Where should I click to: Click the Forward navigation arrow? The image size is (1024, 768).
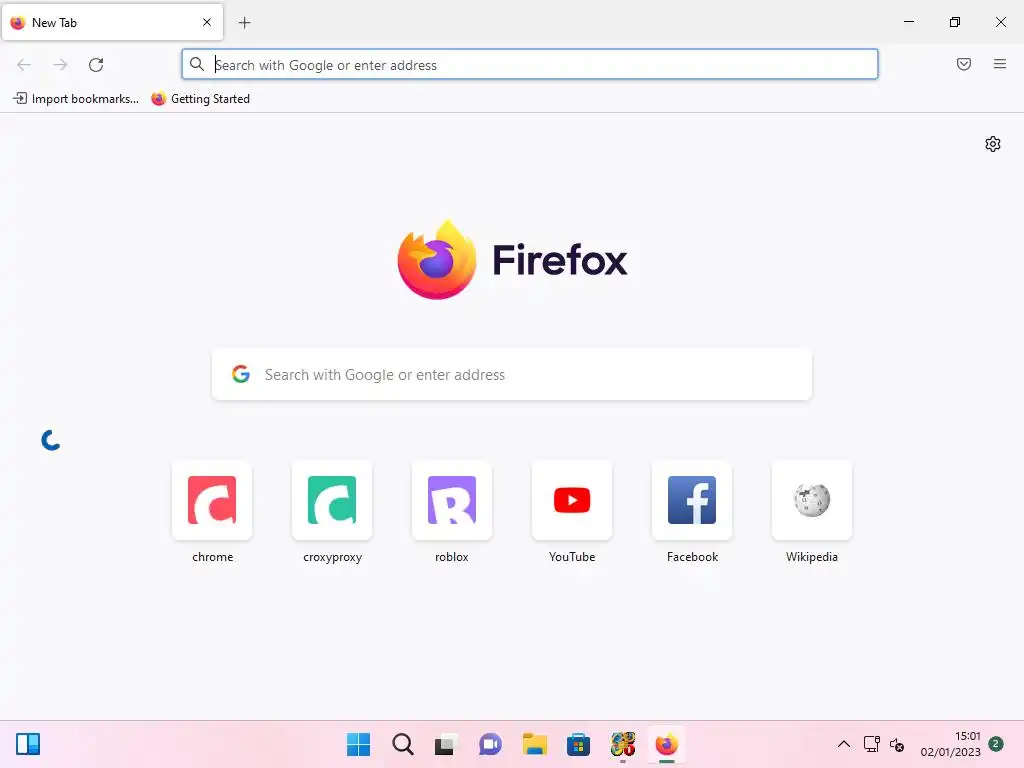point(60,65)
